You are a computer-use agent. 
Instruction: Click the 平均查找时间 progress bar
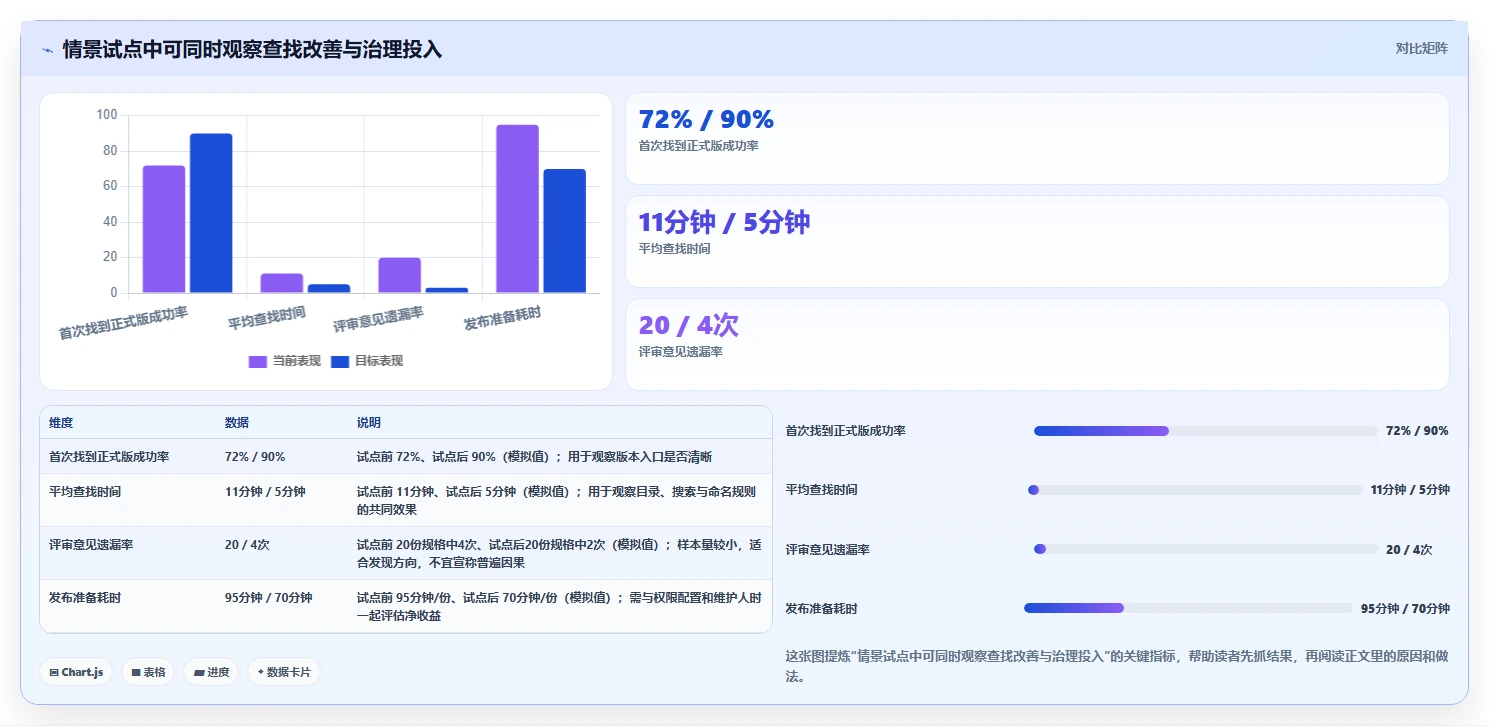tap(1195, 490)
